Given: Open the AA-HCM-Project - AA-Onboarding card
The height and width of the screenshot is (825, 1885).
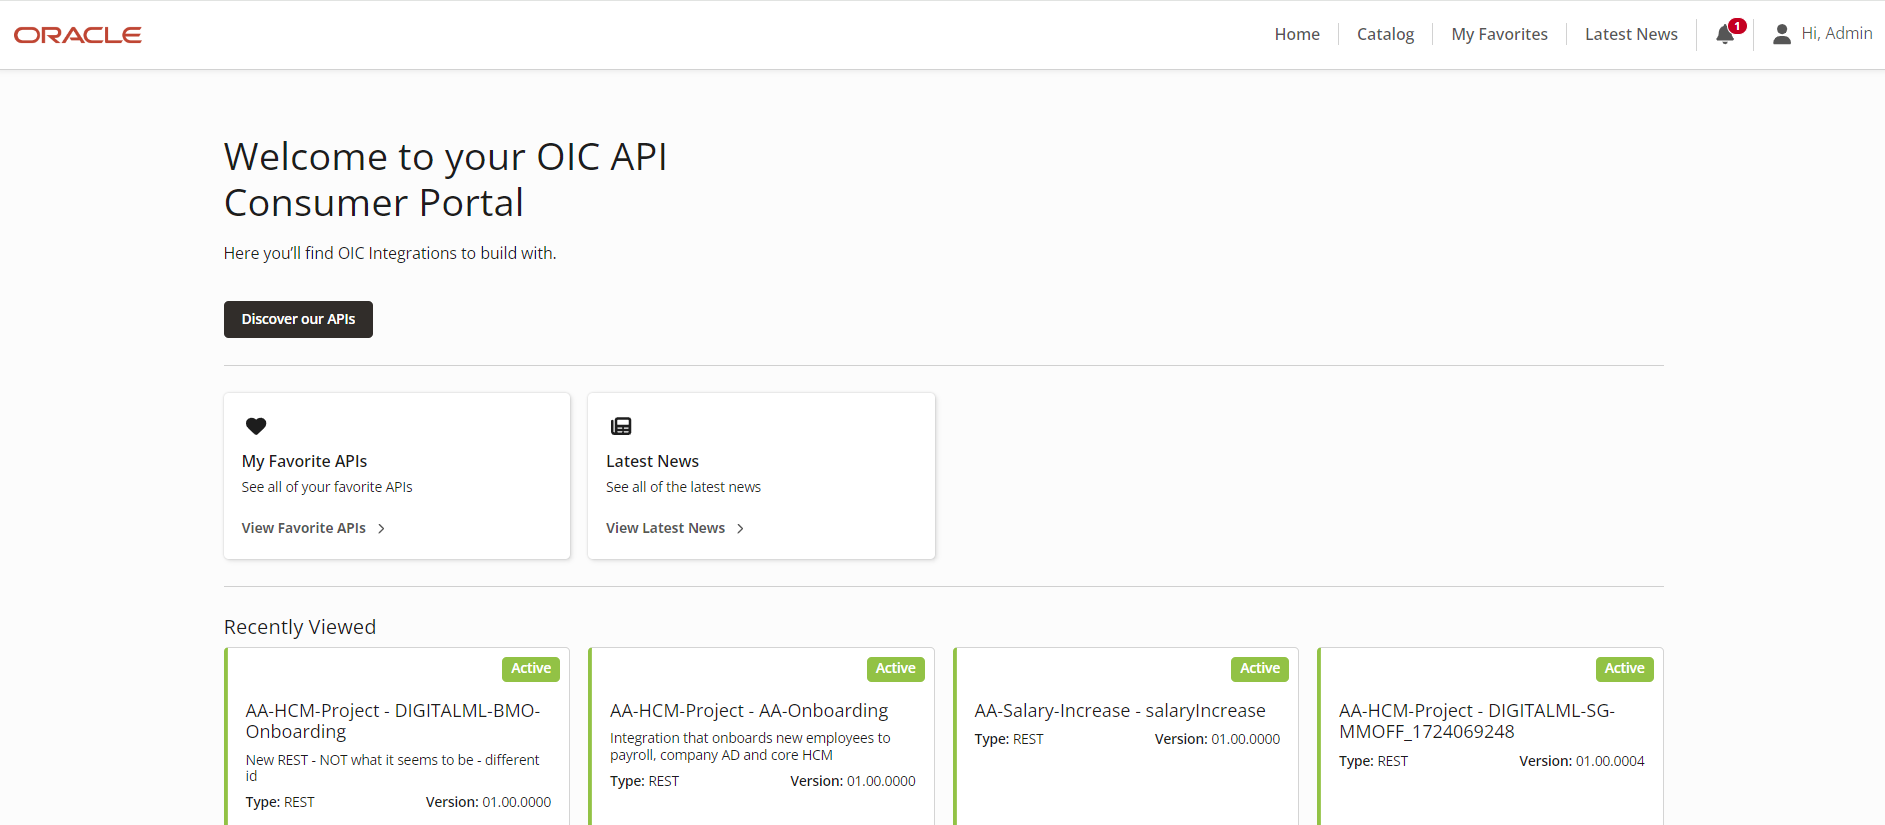Looking at the screenshot, I should 762,736.
